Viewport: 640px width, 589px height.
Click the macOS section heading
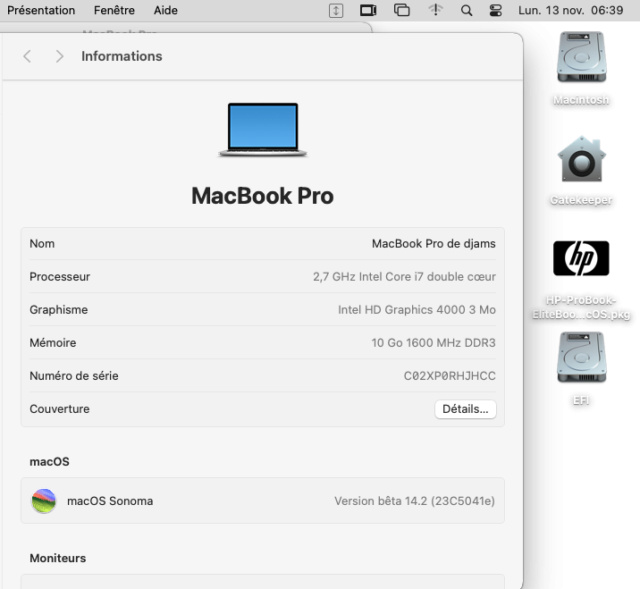49,462
